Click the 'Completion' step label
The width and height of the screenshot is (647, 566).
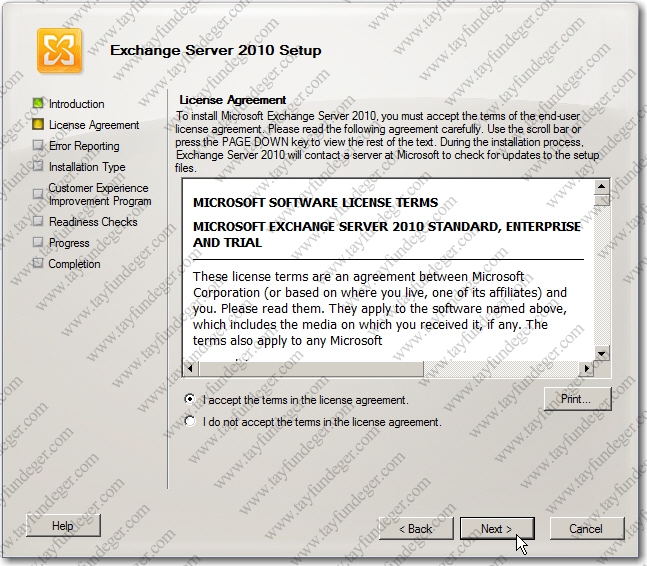[74, 264]
